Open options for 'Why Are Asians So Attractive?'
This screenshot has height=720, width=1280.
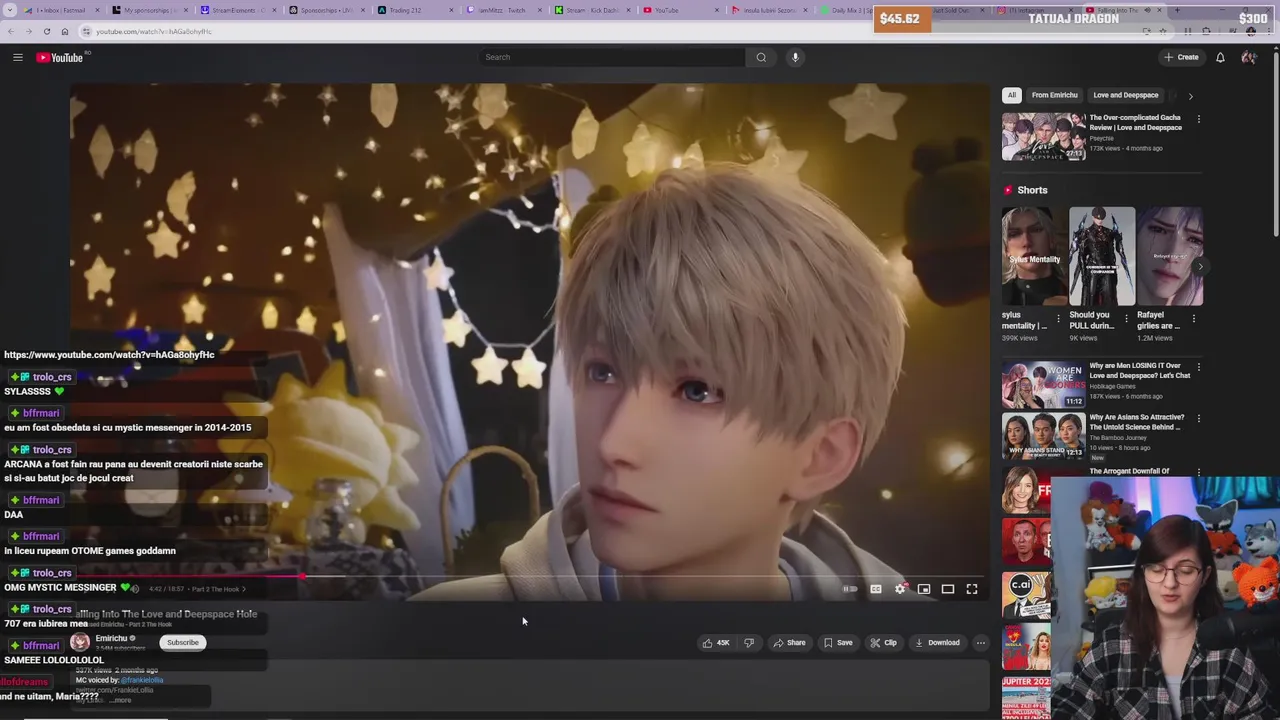pyautogui.click(x=1199, y=419)
